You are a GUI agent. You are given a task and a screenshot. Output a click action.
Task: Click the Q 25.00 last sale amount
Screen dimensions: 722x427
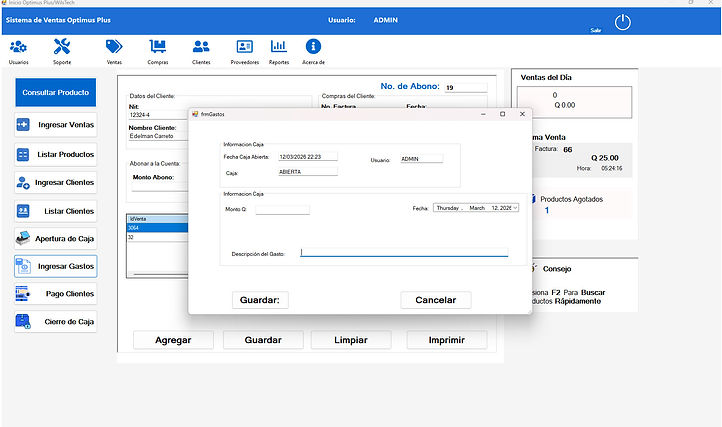coord(605,158)
